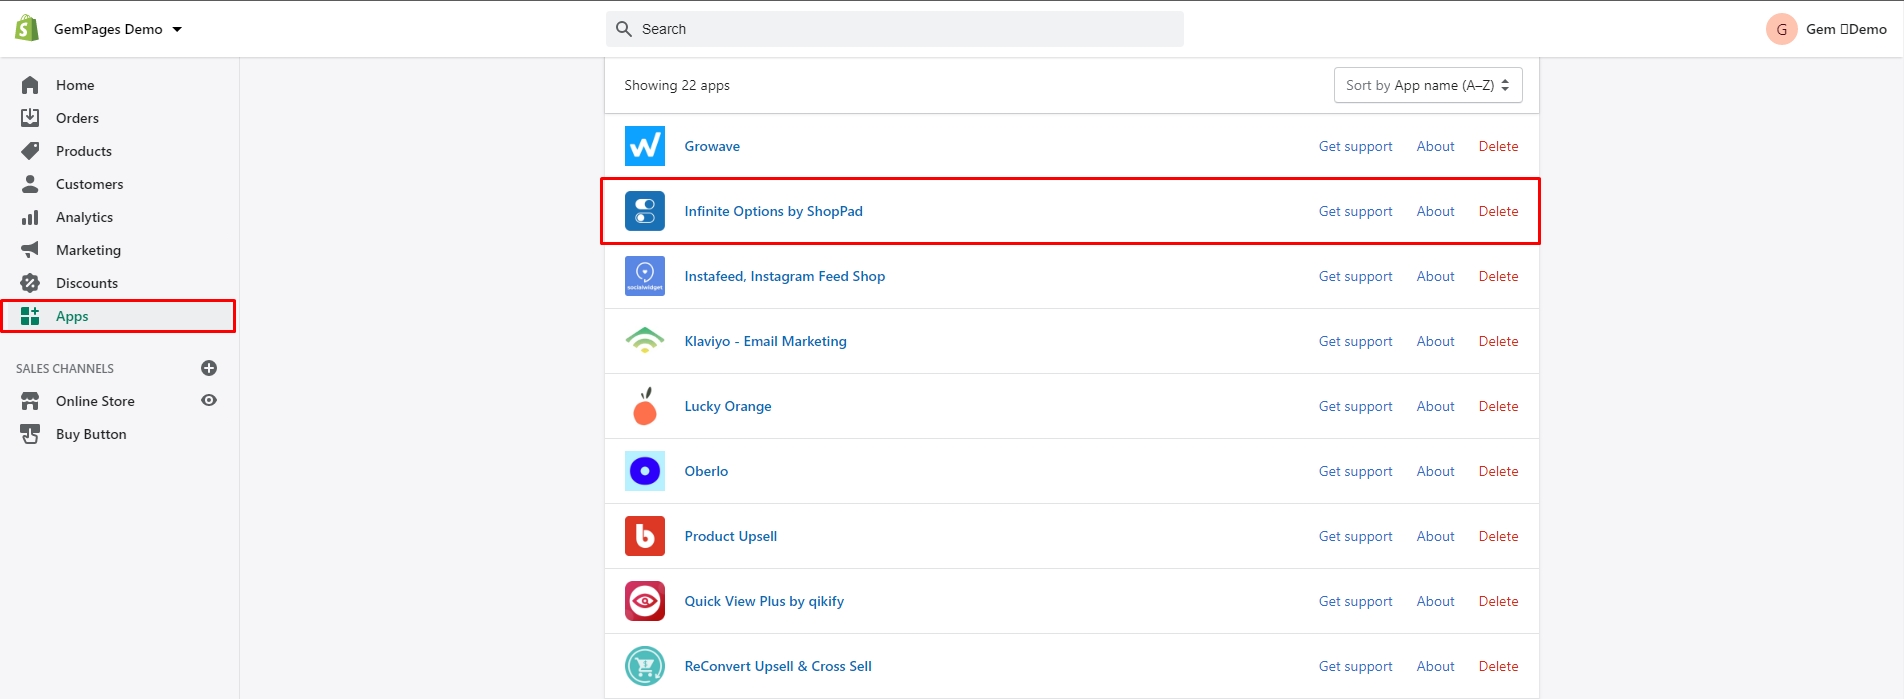Open About for Infinite Options

pos(1435,211)
